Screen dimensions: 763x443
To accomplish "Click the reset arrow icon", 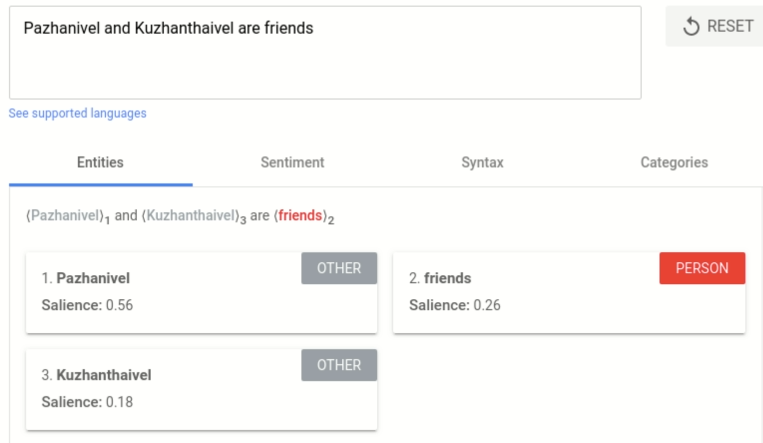I will click(x=691, y=27).
